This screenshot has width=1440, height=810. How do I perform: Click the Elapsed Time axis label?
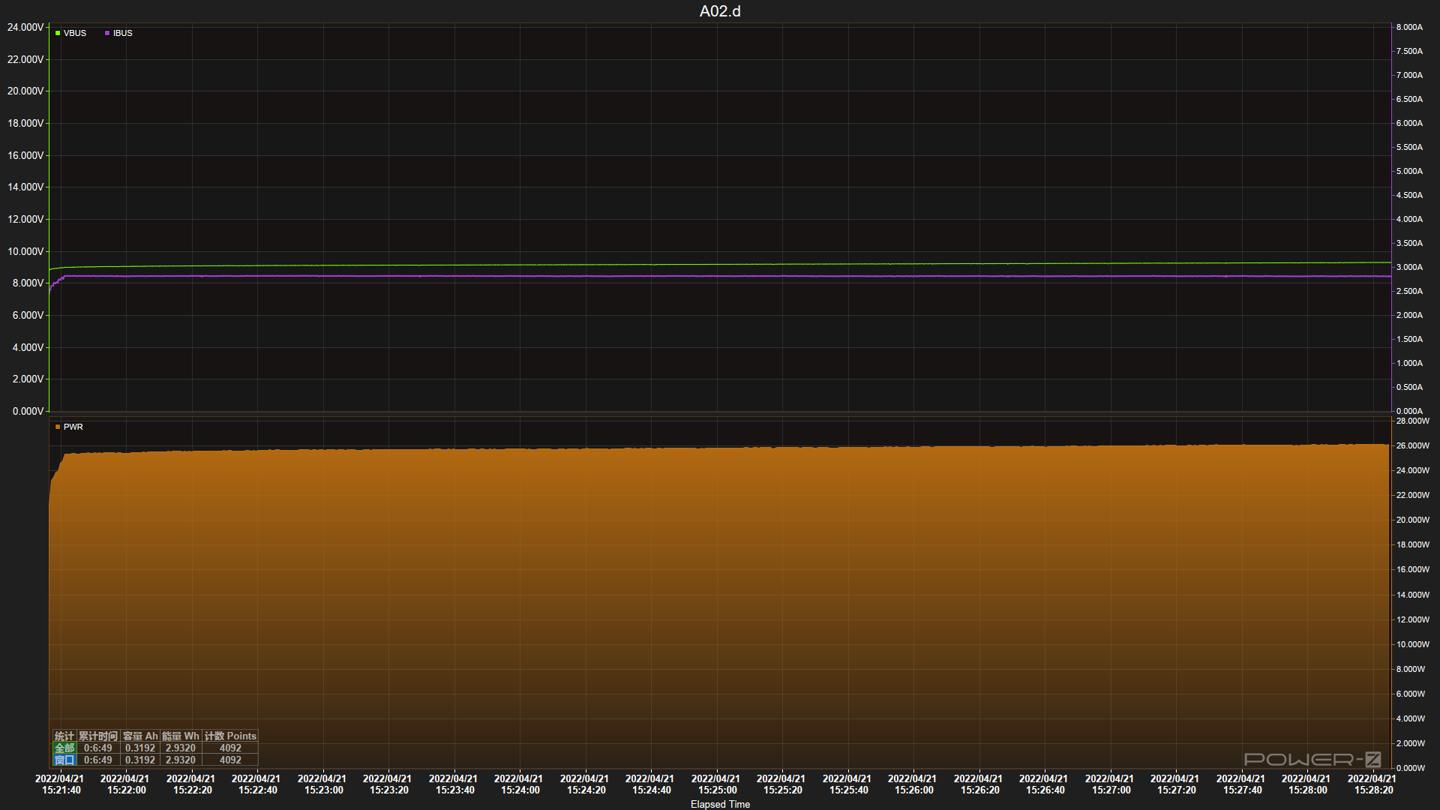click(720, 804)
